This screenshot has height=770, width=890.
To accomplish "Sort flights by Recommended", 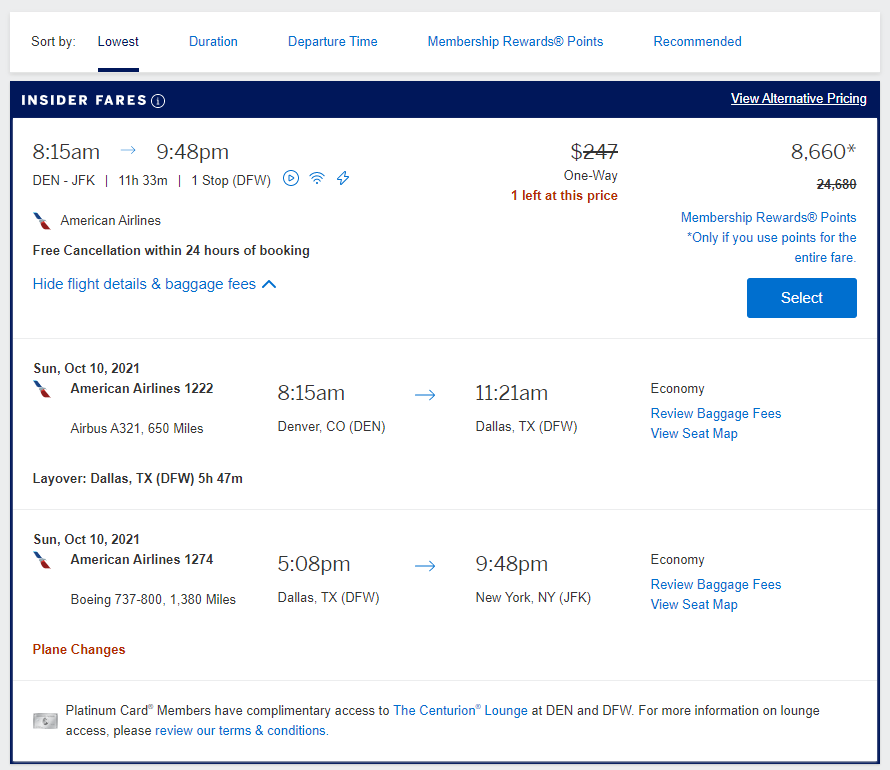I will tap(697, 42).
